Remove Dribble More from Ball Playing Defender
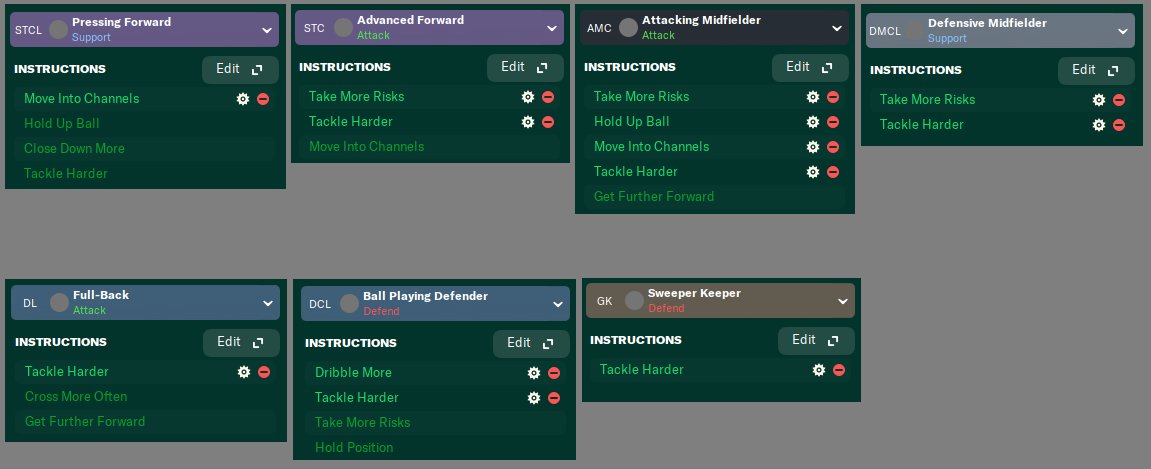Screen dimensions: 1151x469 pos(554,372)
